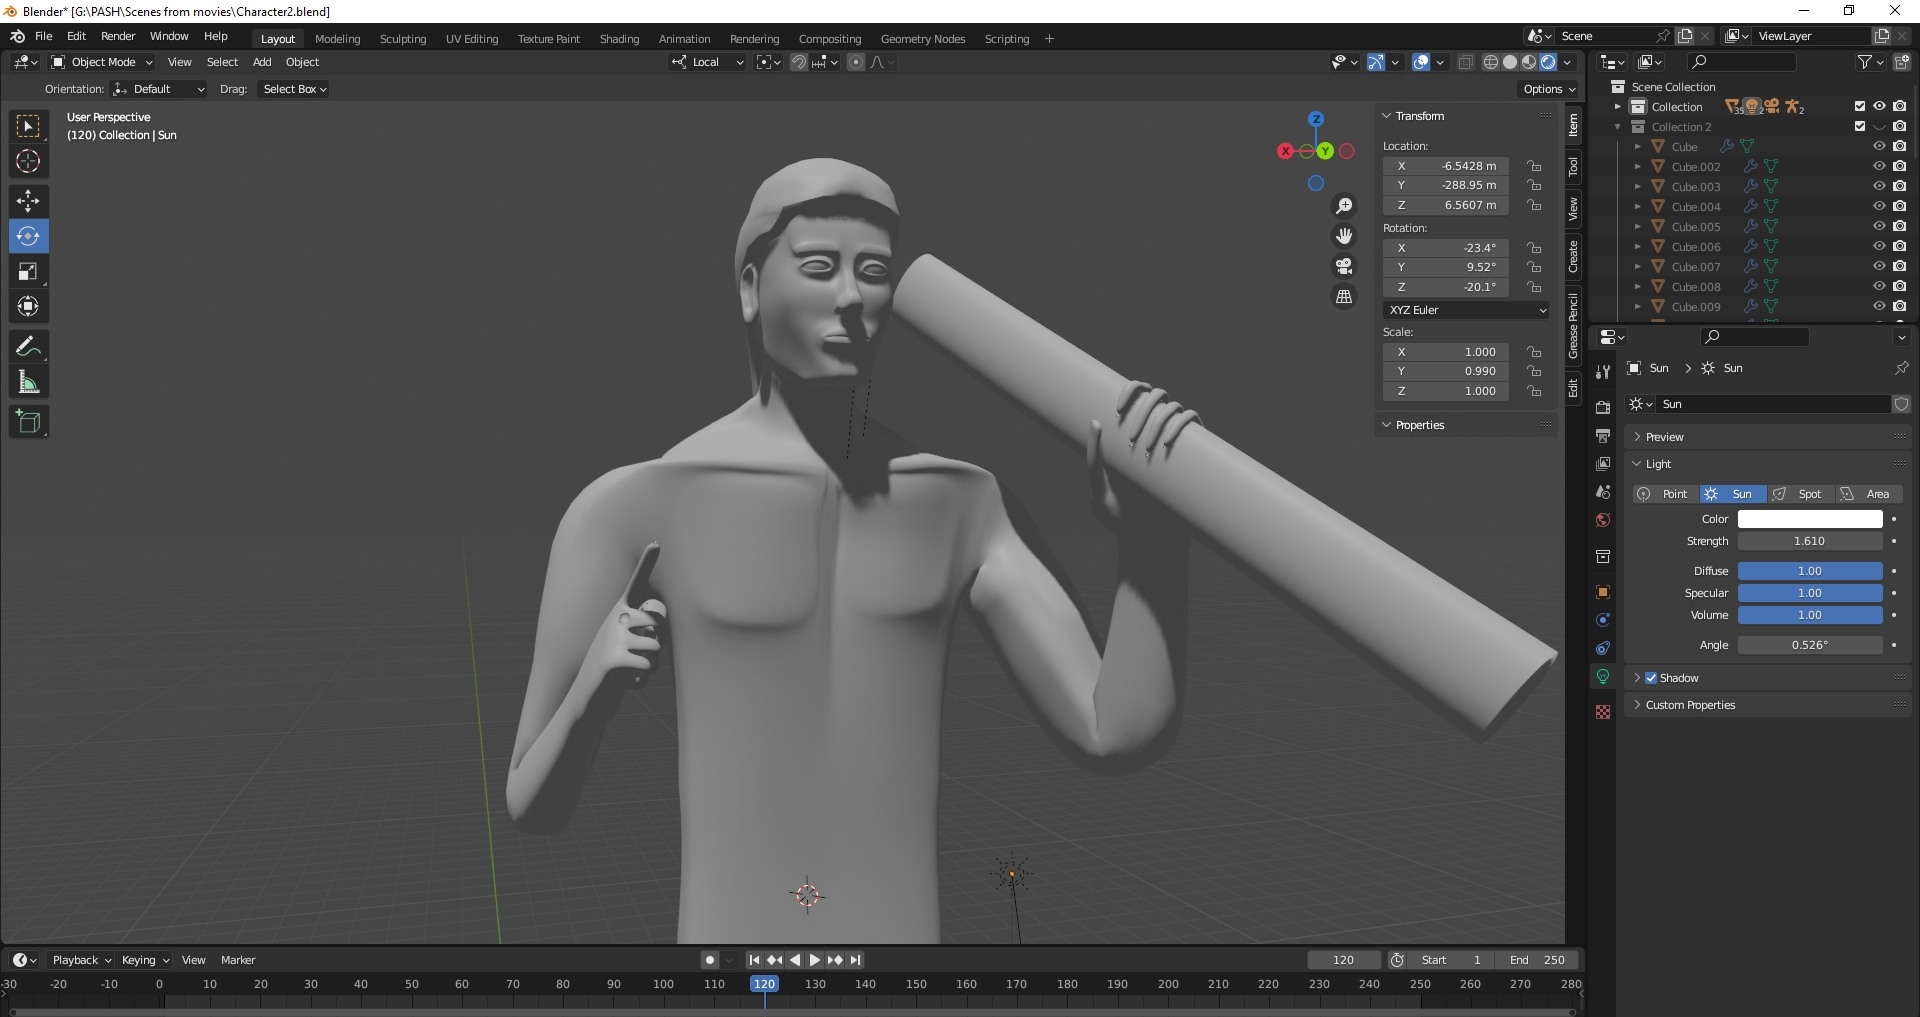This screenshot has height=1017, width=1920.
Task: Open the Texture properties tab icon
Action: 1603,712
